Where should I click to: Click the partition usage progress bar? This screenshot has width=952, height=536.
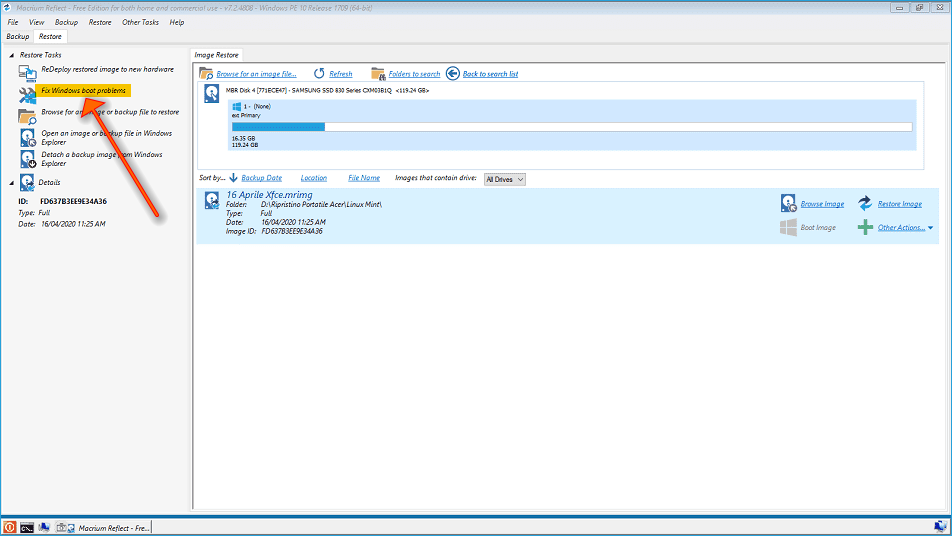click(572, 127)
